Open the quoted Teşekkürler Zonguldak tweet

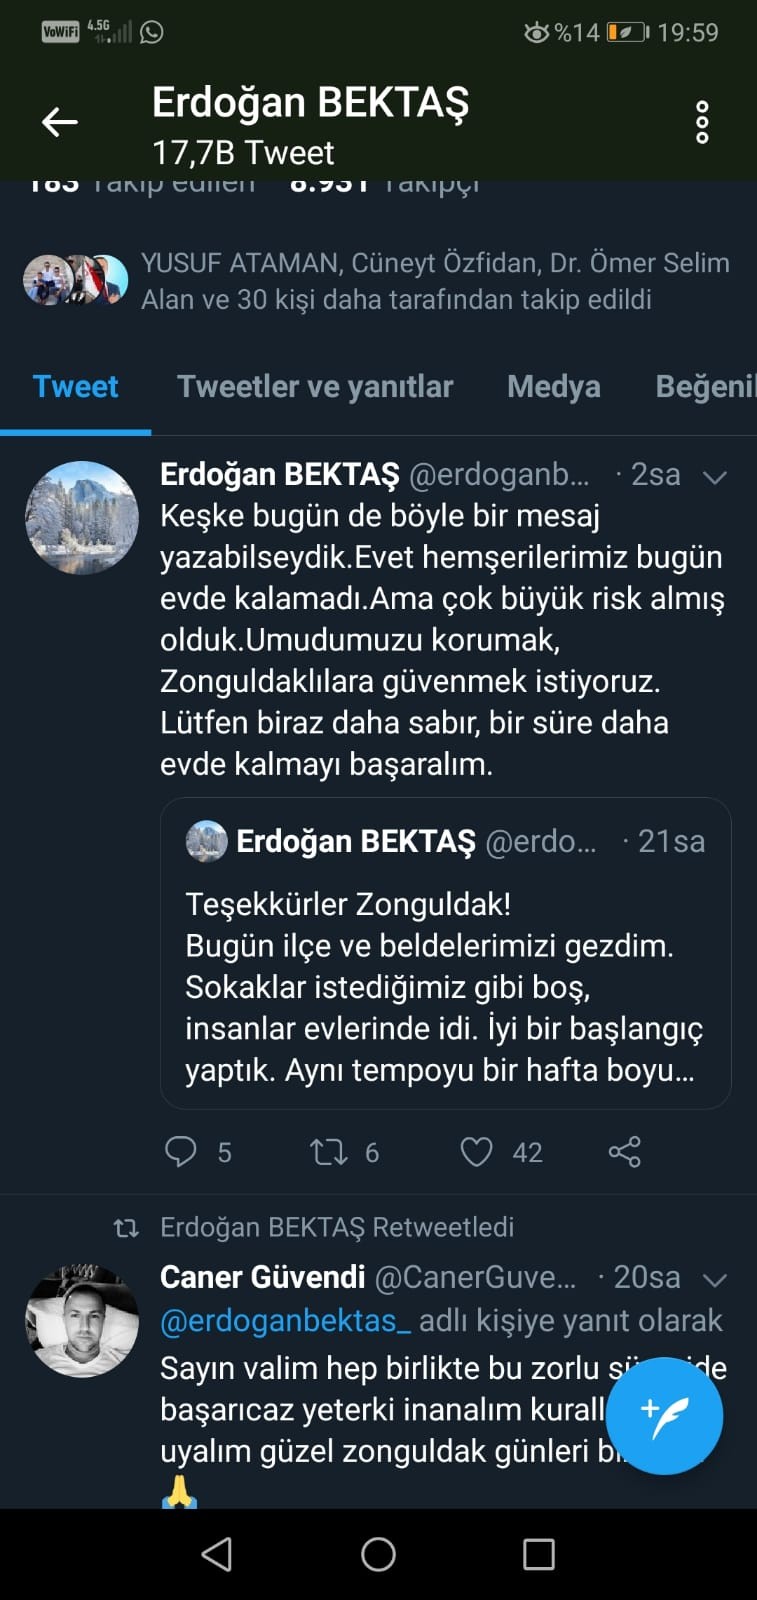[x=445, y=985]
